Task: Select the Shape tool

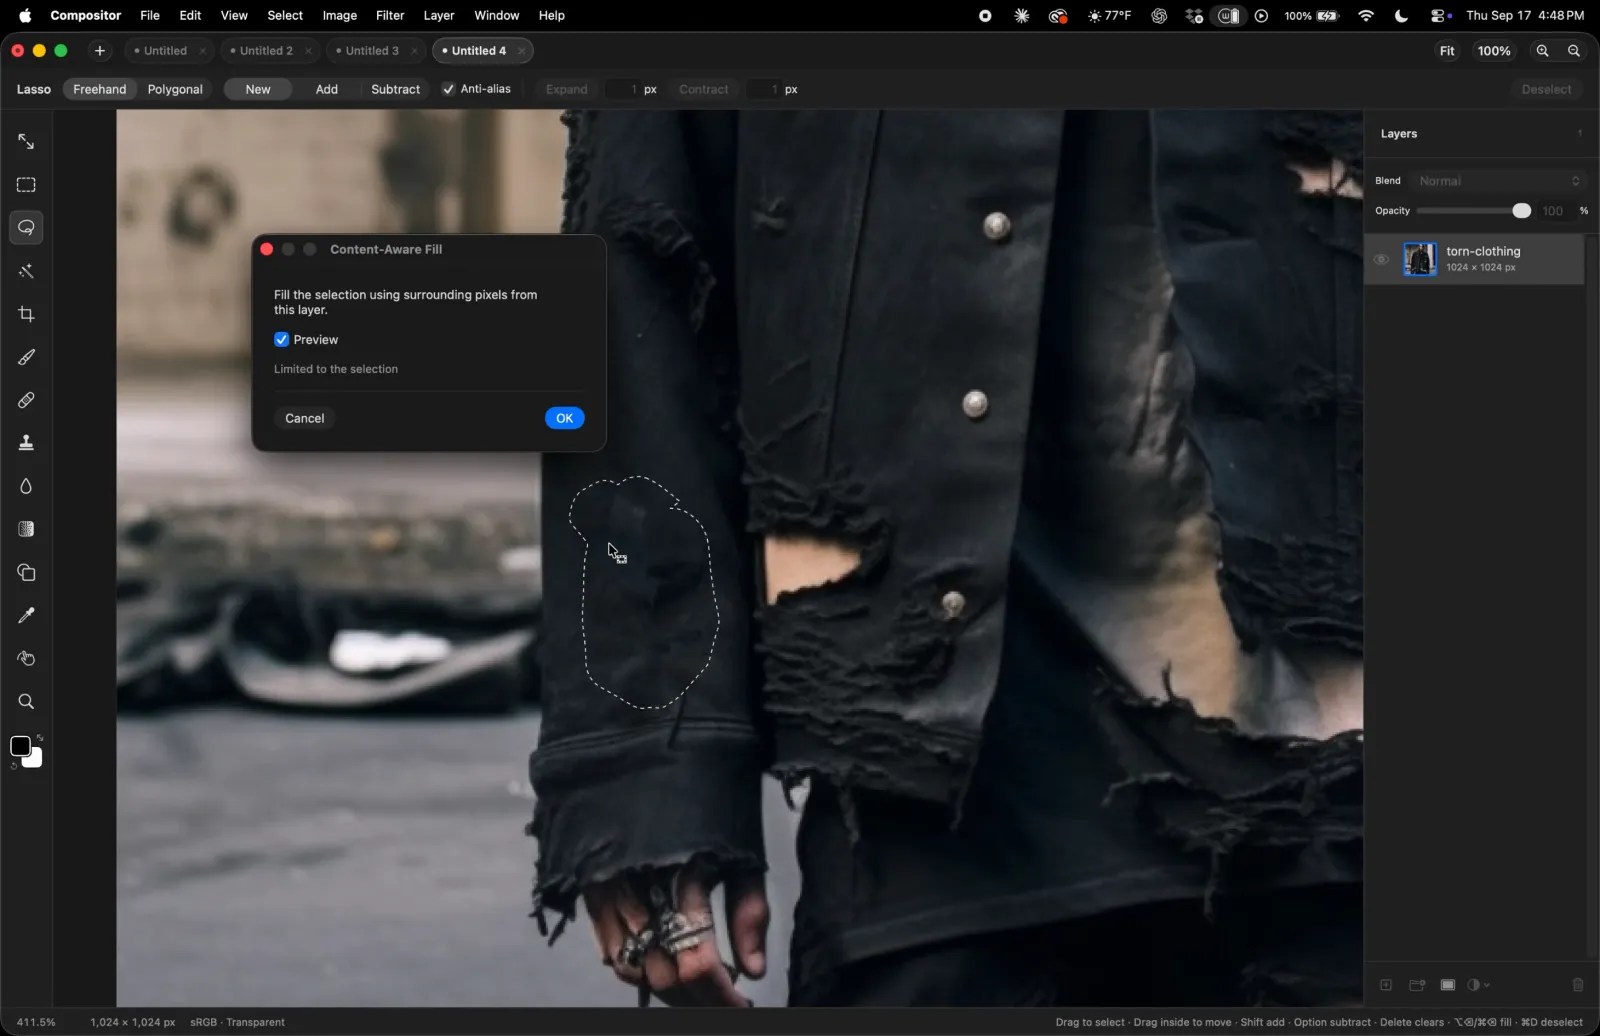Action: pyautogui.click(x=26, y=572)
